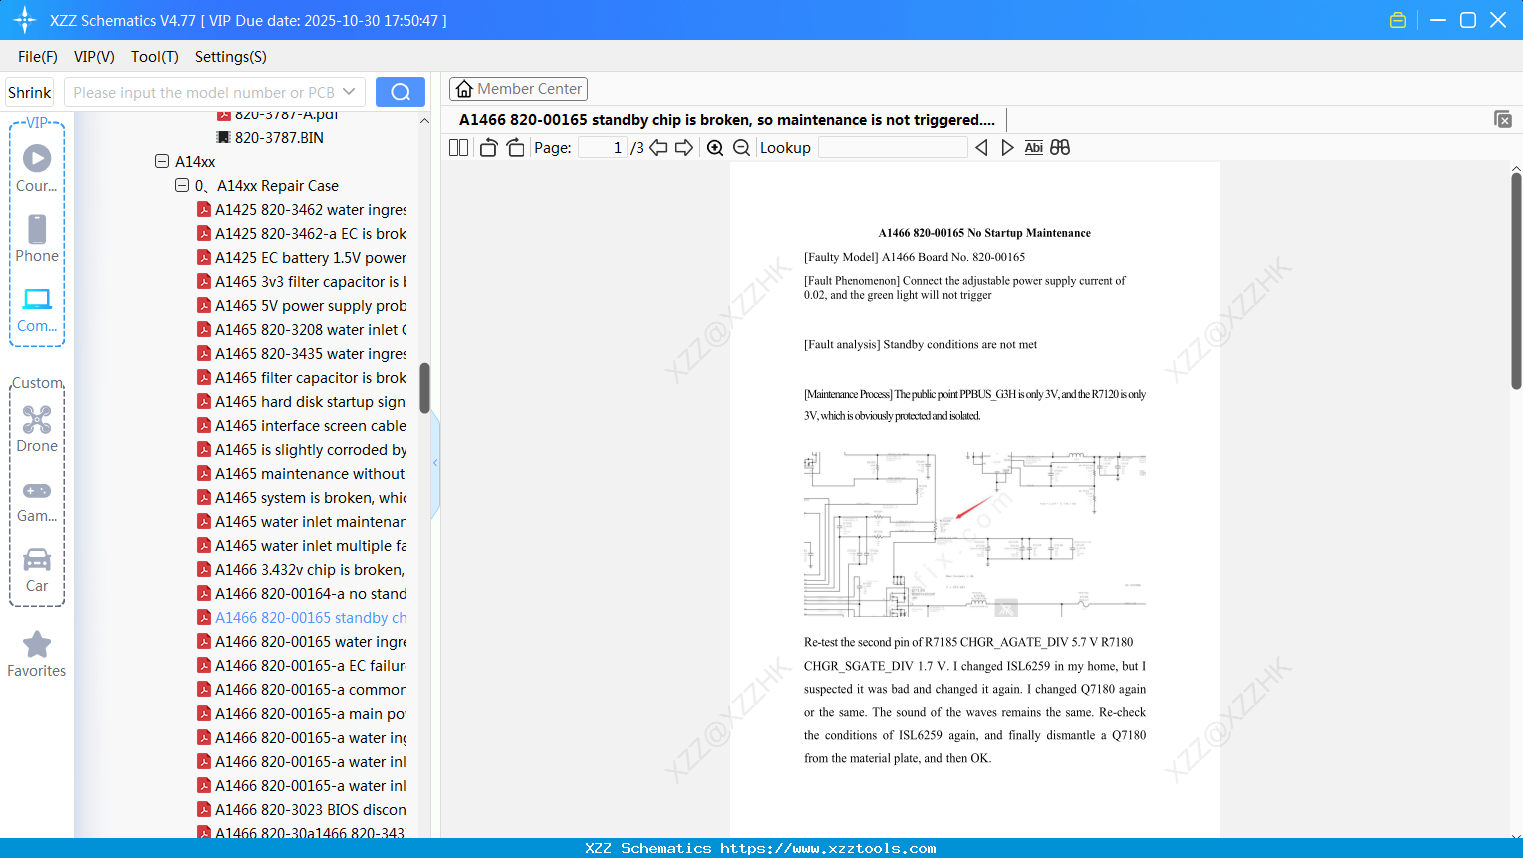Visit www.xzztools.com link in status bar
This screenshot has height=858, width=1523.
tap(828, 848)
